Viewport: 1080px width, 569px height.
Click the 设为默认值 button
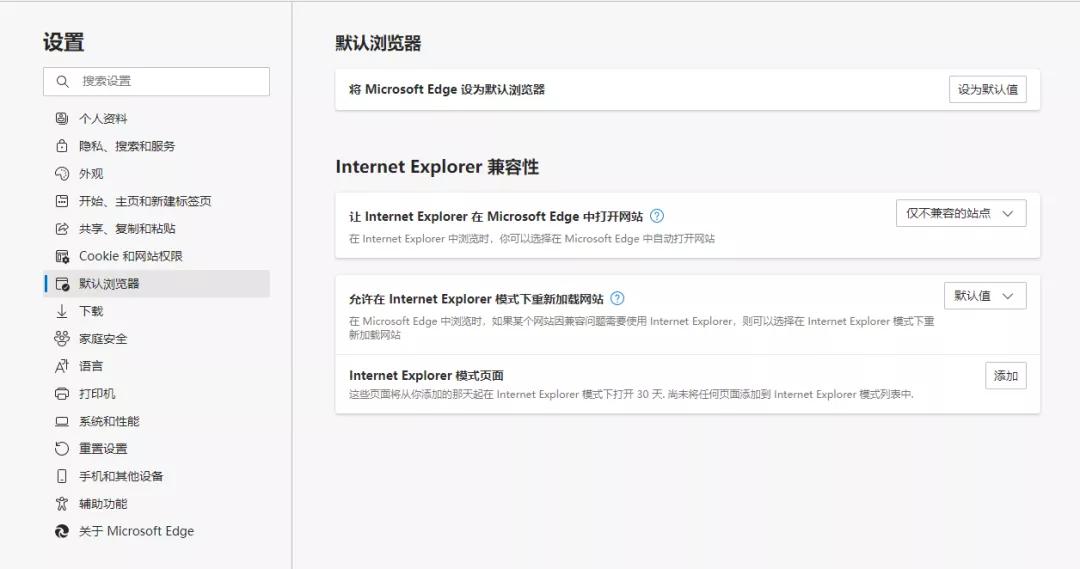tap(988, 90)
